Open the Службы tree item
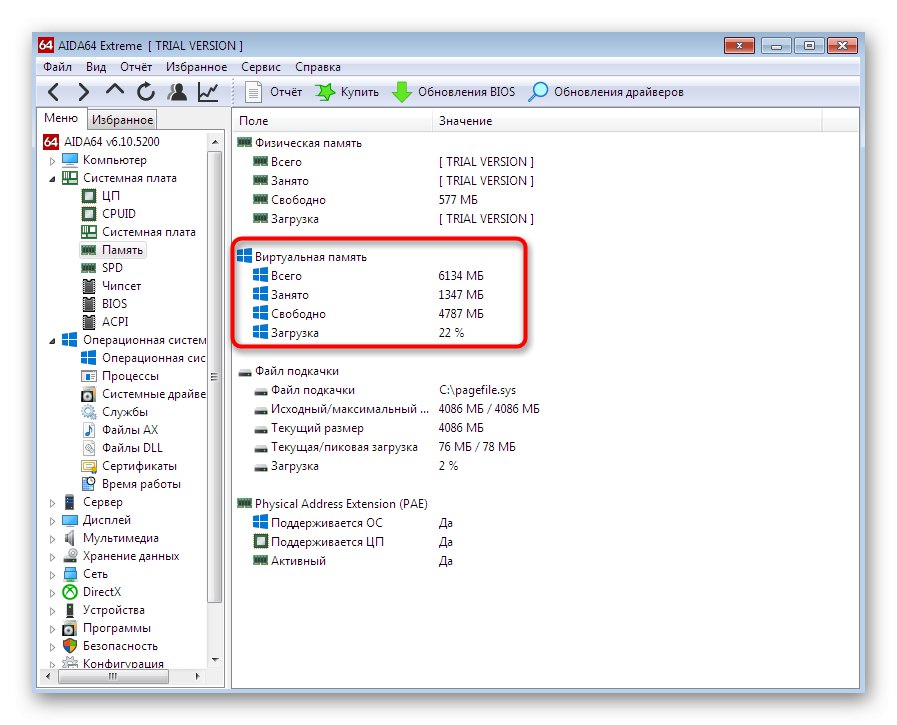Viewport: 897px width, 725px height. tap(125, 412)
